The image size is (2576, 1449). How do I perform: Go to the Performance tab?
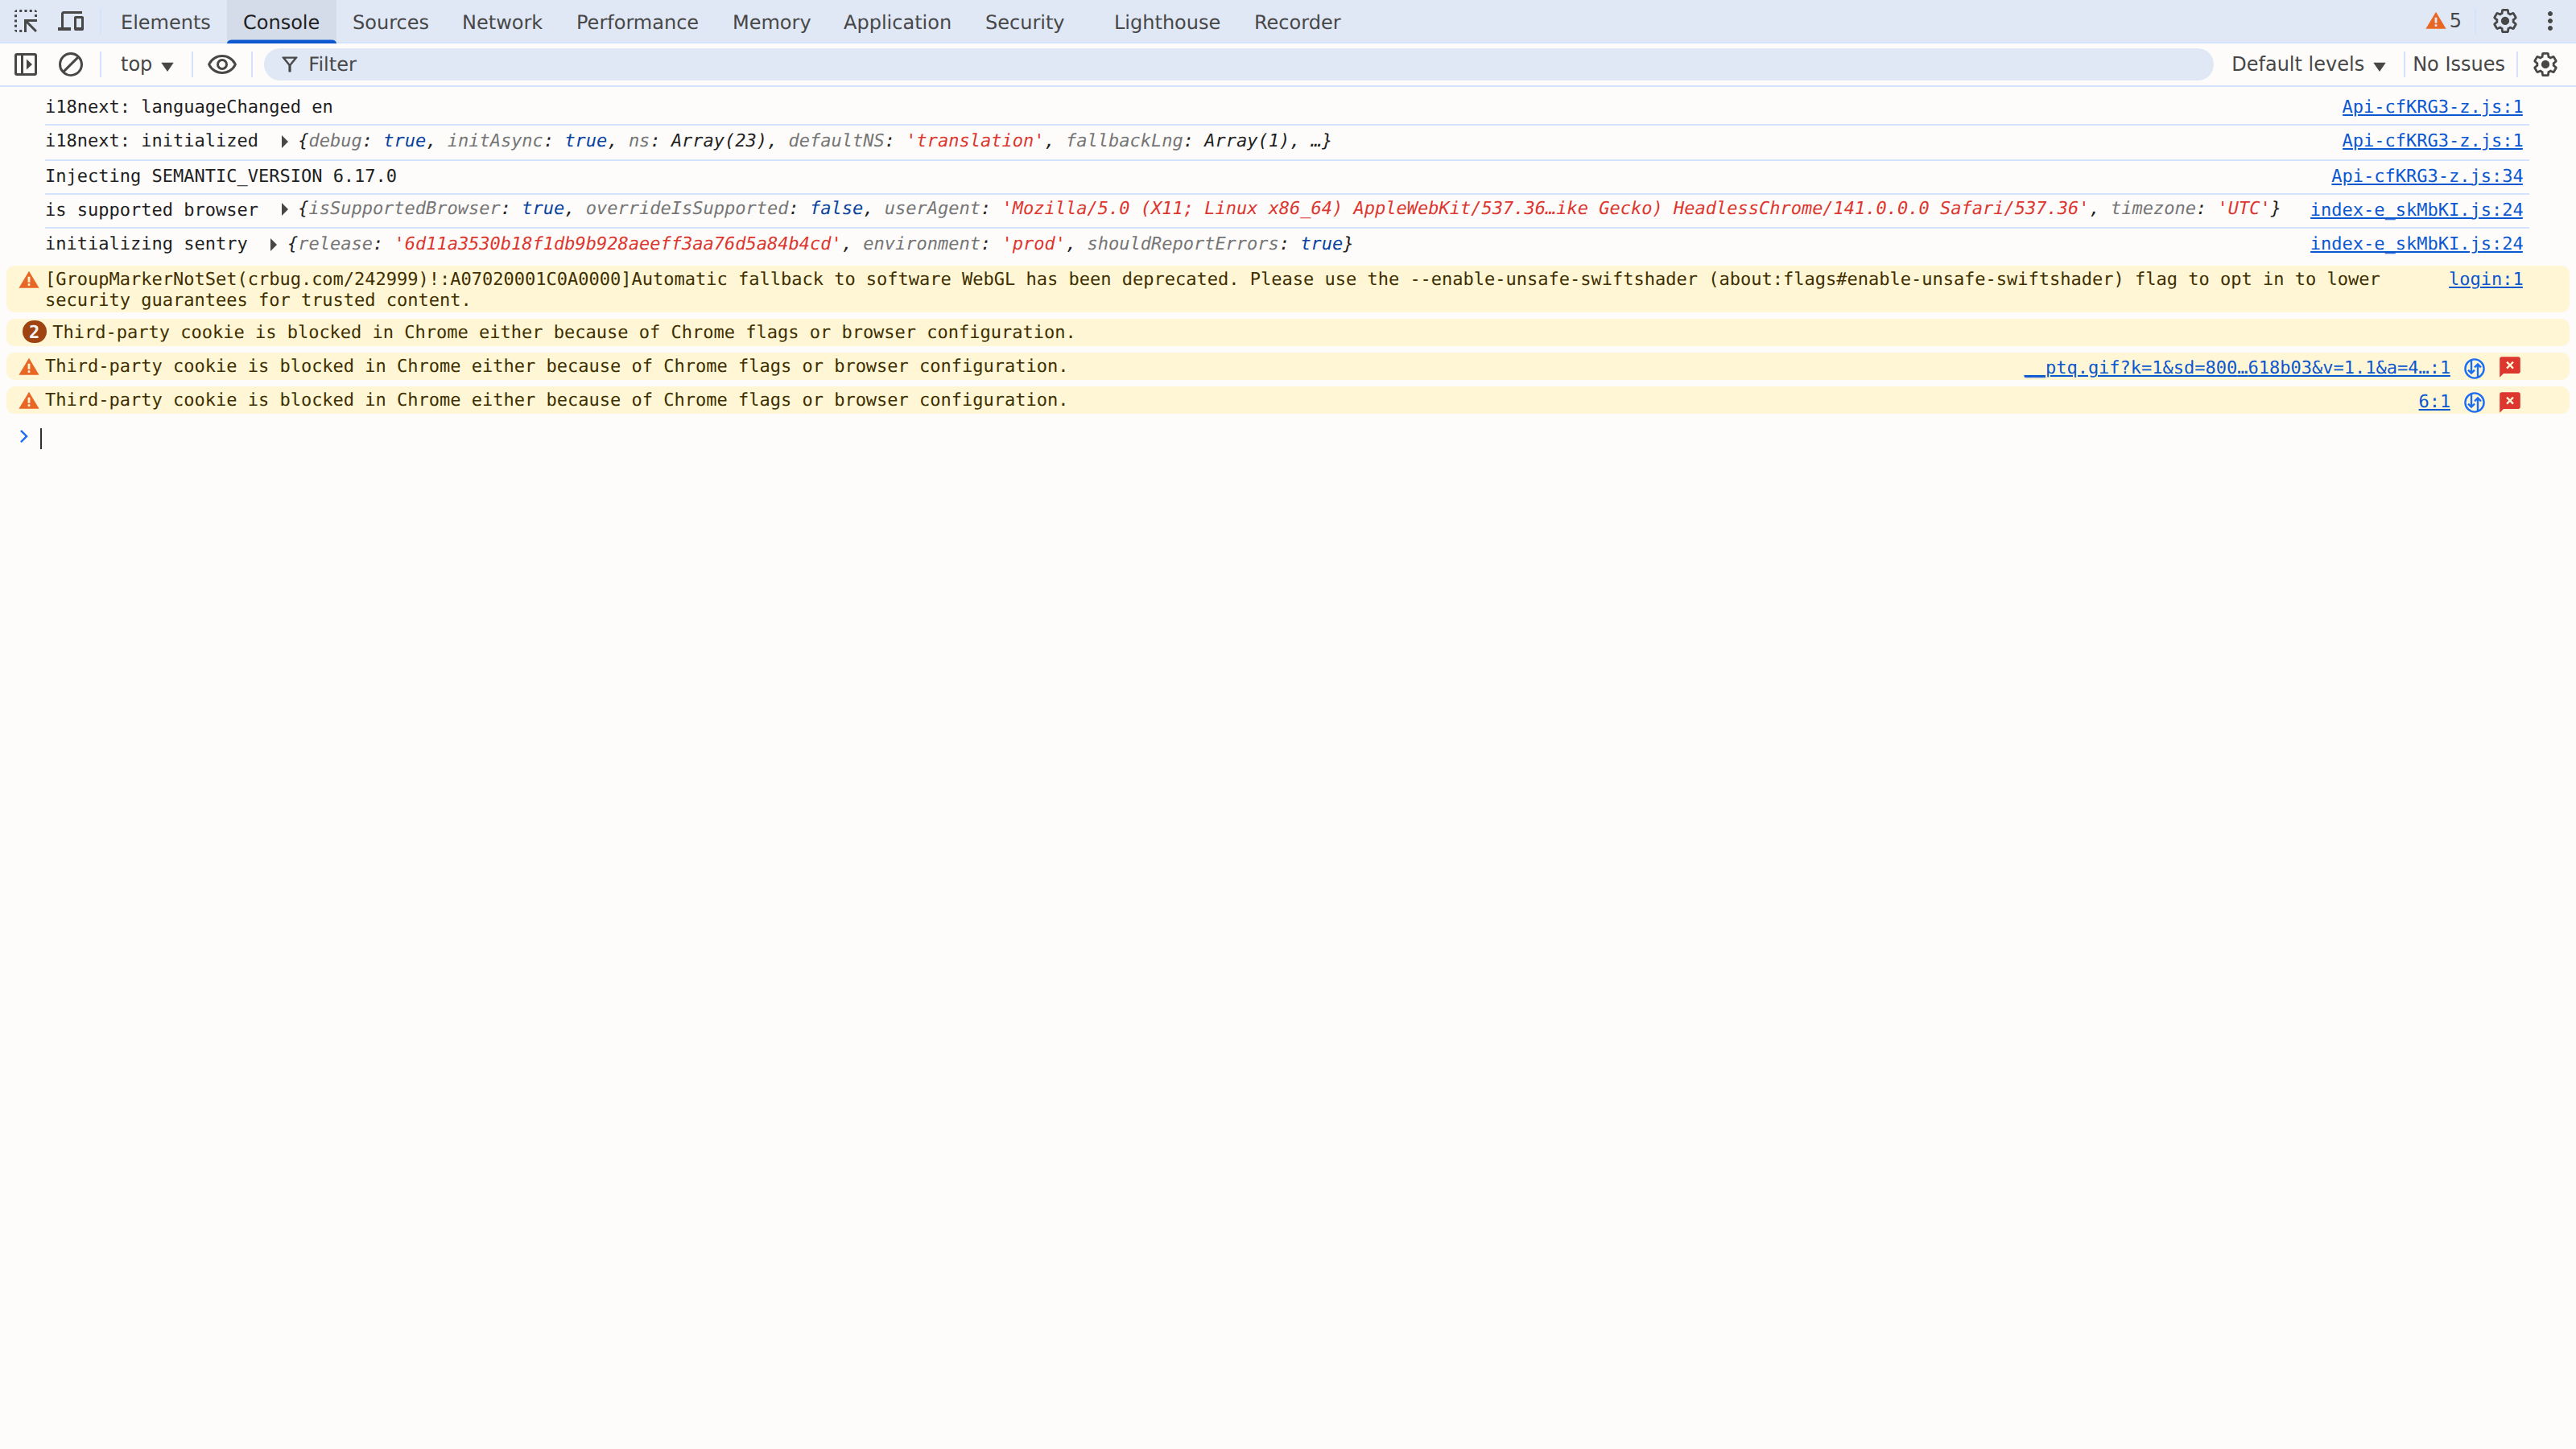pyautogui.click(x=637, y=22)
